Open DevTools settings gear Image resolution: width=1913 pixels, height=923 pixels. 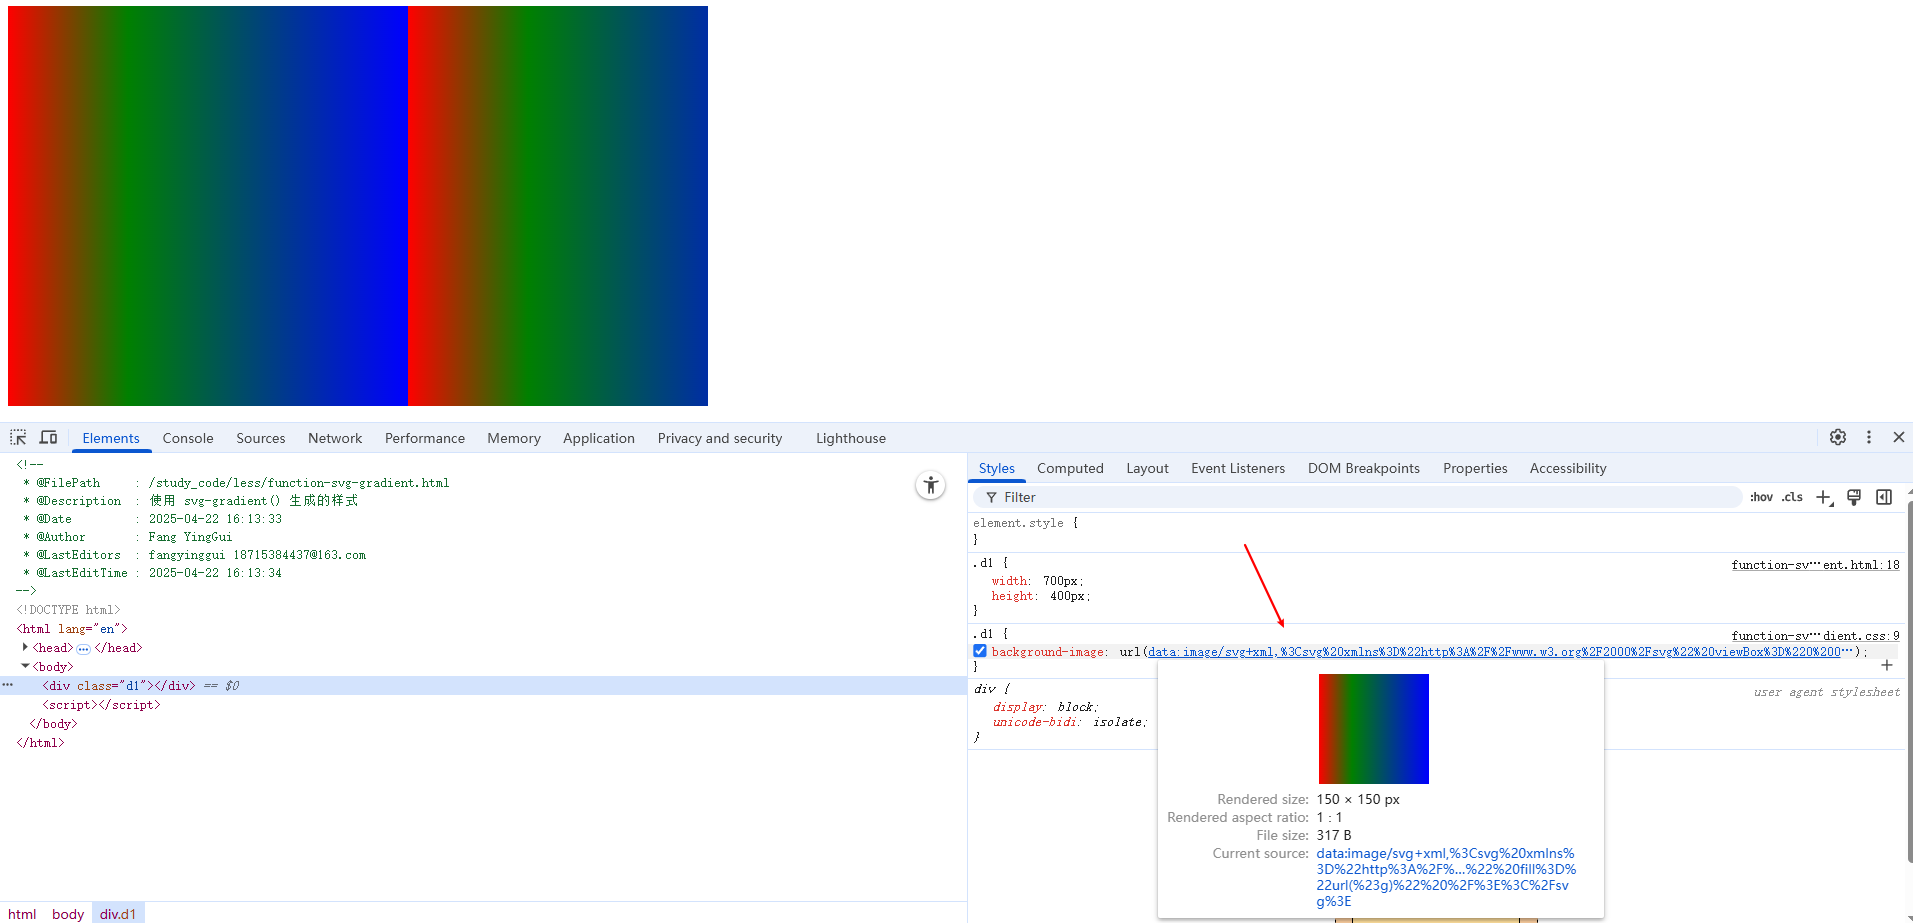coord(1838,437)
